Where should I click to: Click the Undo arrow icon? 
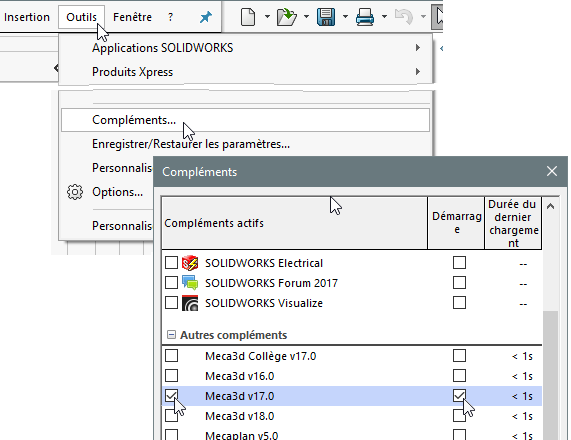coord(404,17)
